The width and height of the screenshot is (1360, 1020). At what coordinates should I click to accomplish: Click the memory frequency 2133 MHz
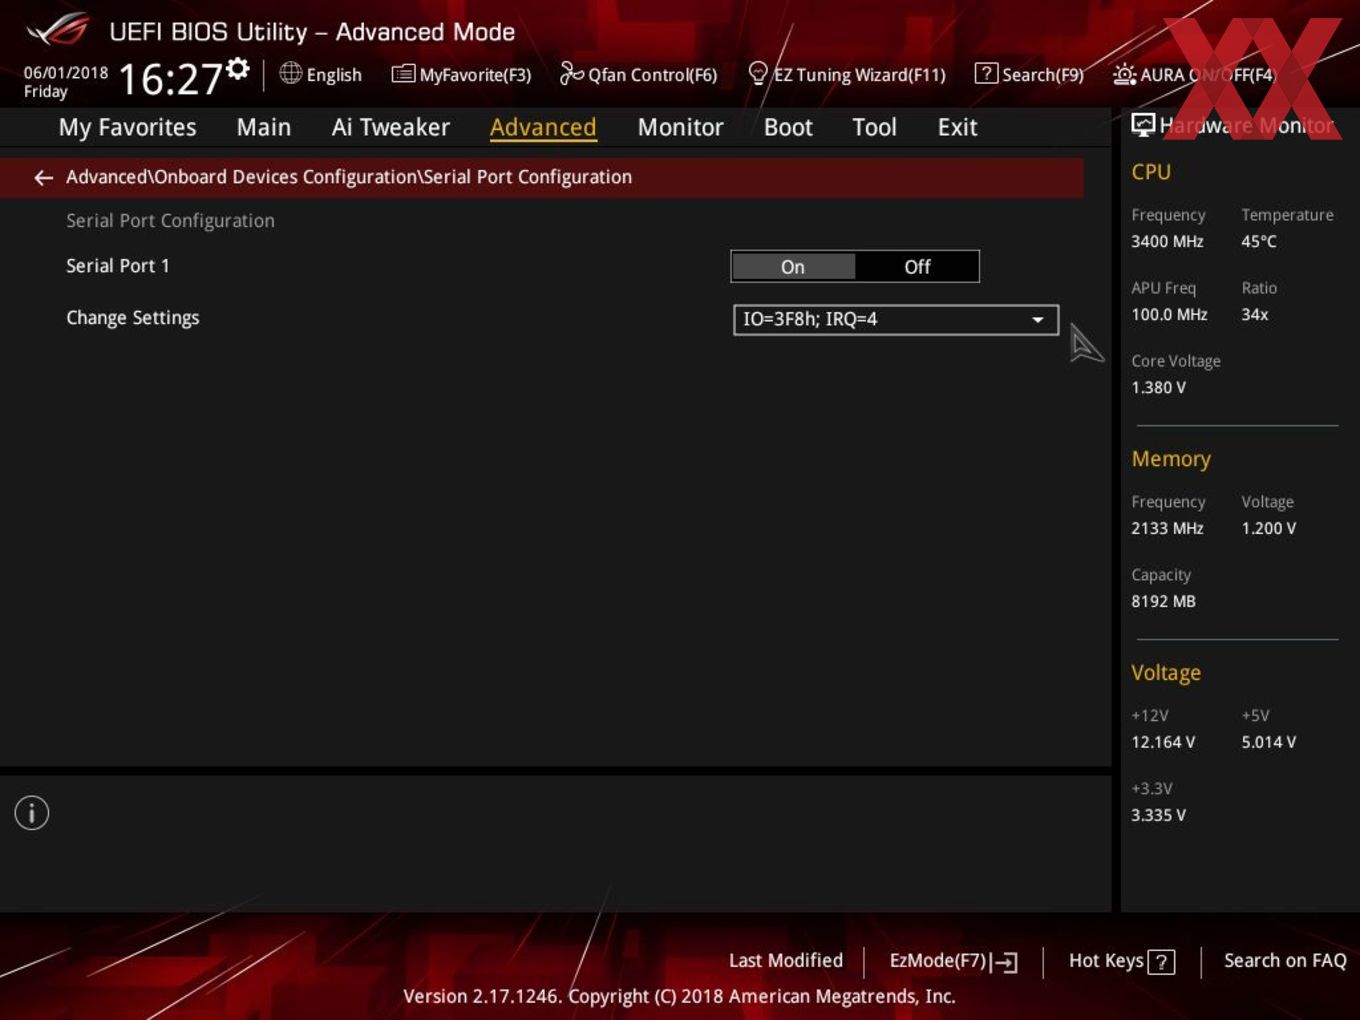1167,528
